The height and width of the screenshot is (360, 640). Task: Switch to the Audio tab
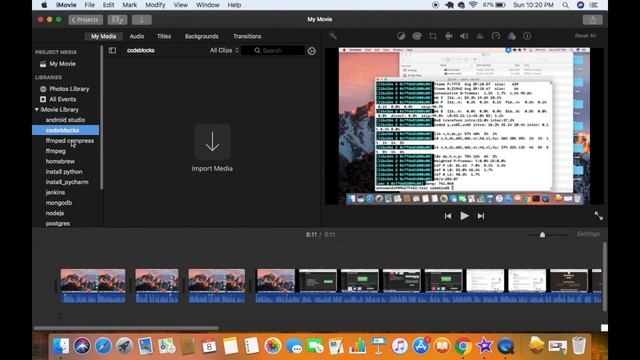137,36
